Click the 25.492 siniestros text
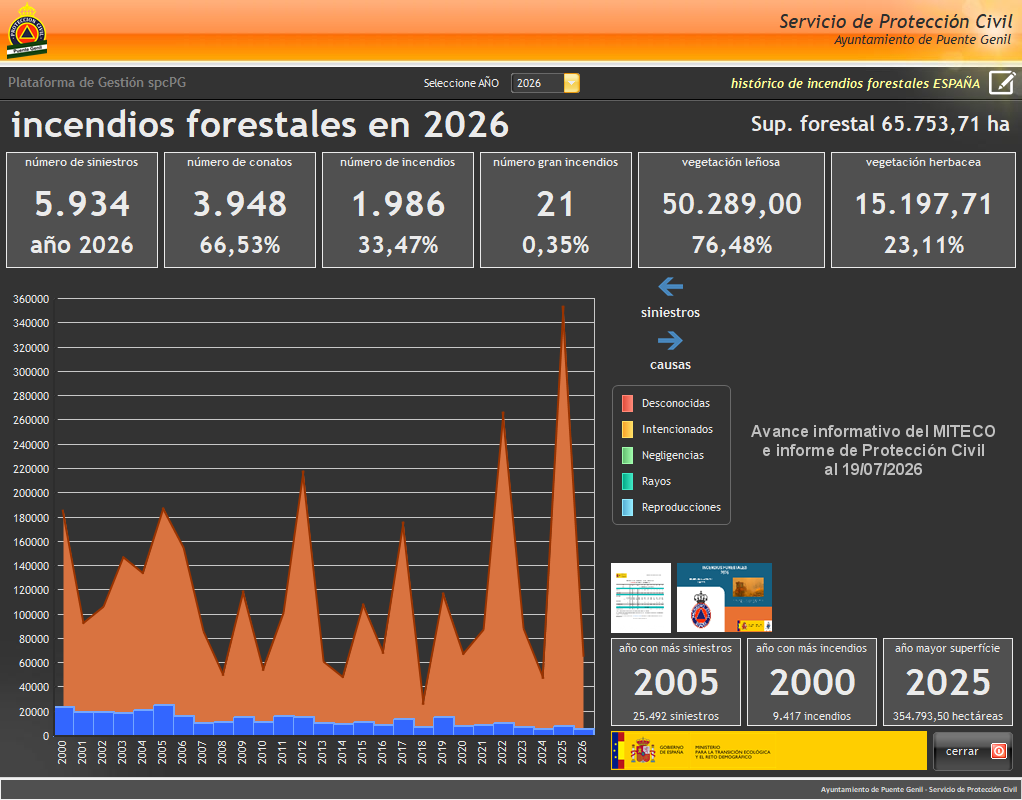This screenshot has width=1022, height=800. coord(676,716)
